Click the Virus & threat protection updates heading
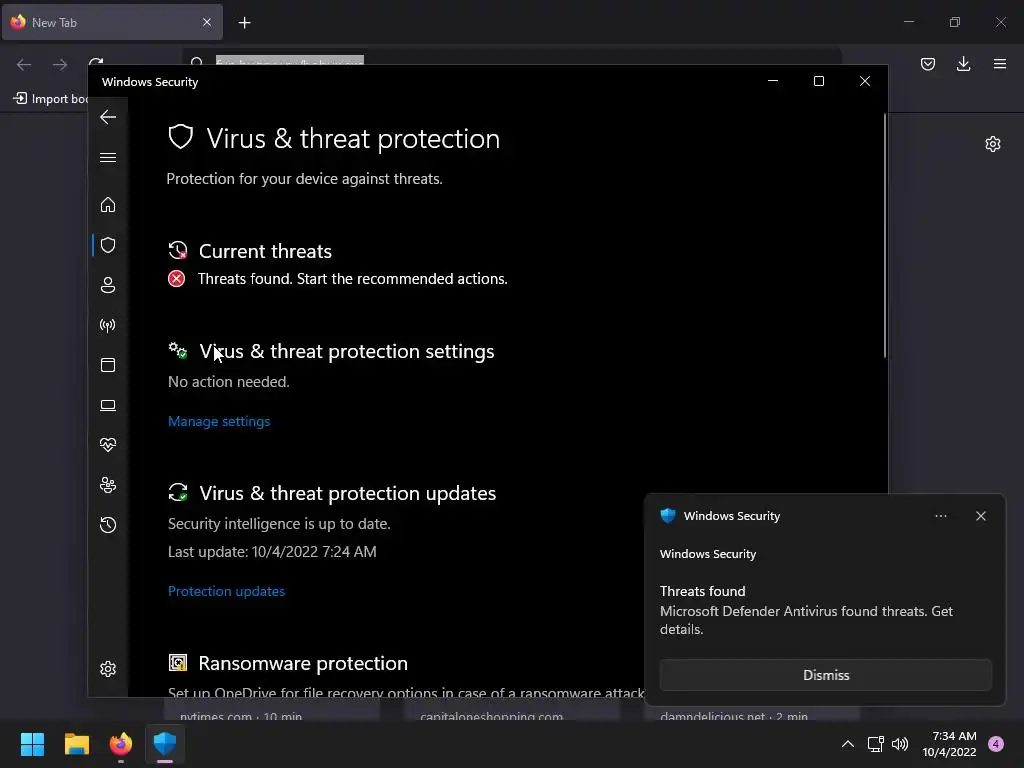Image resolution: width=1024 pixels, height=768 pixels. [x=347, y=493]
